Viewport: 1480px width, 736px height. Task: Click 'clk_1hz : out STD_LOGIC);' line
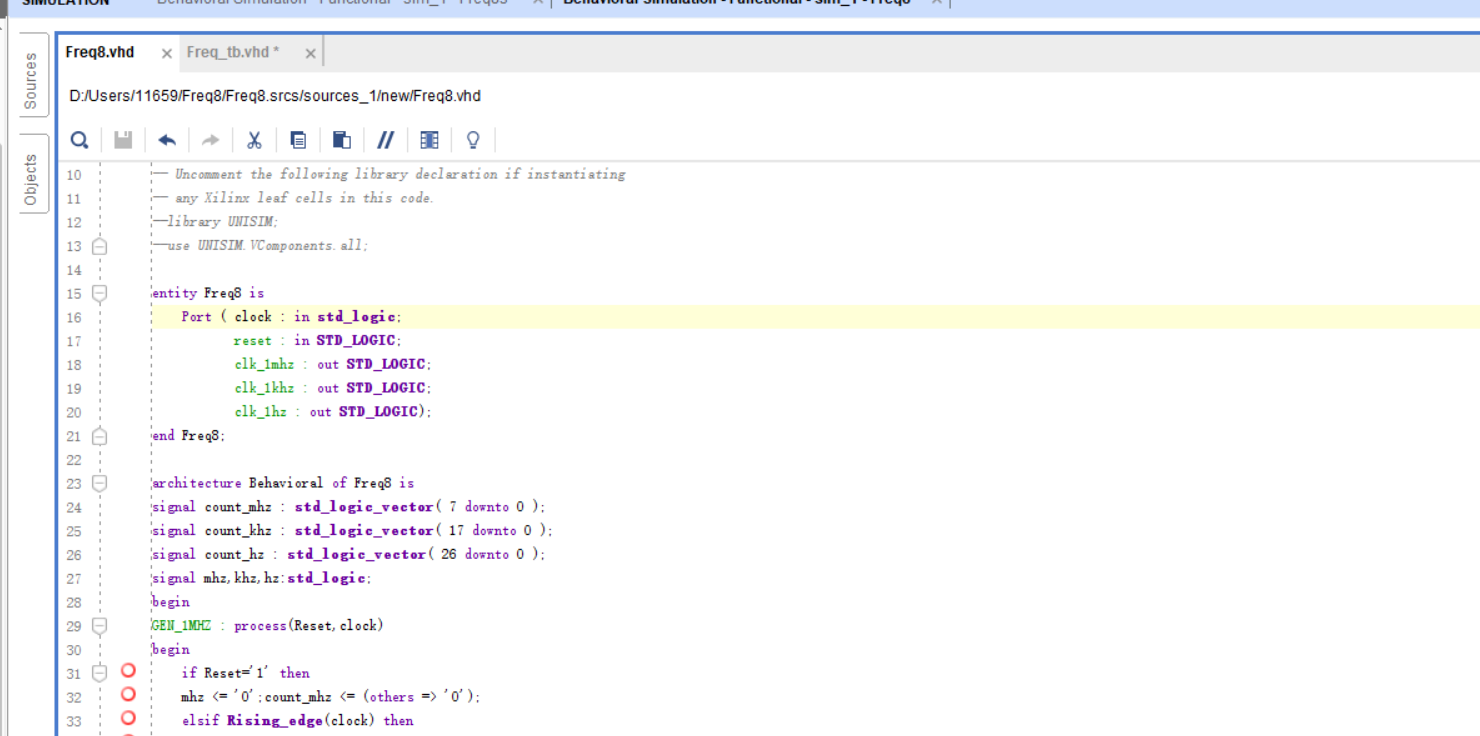pyautogui.click(x=333, y=412)
